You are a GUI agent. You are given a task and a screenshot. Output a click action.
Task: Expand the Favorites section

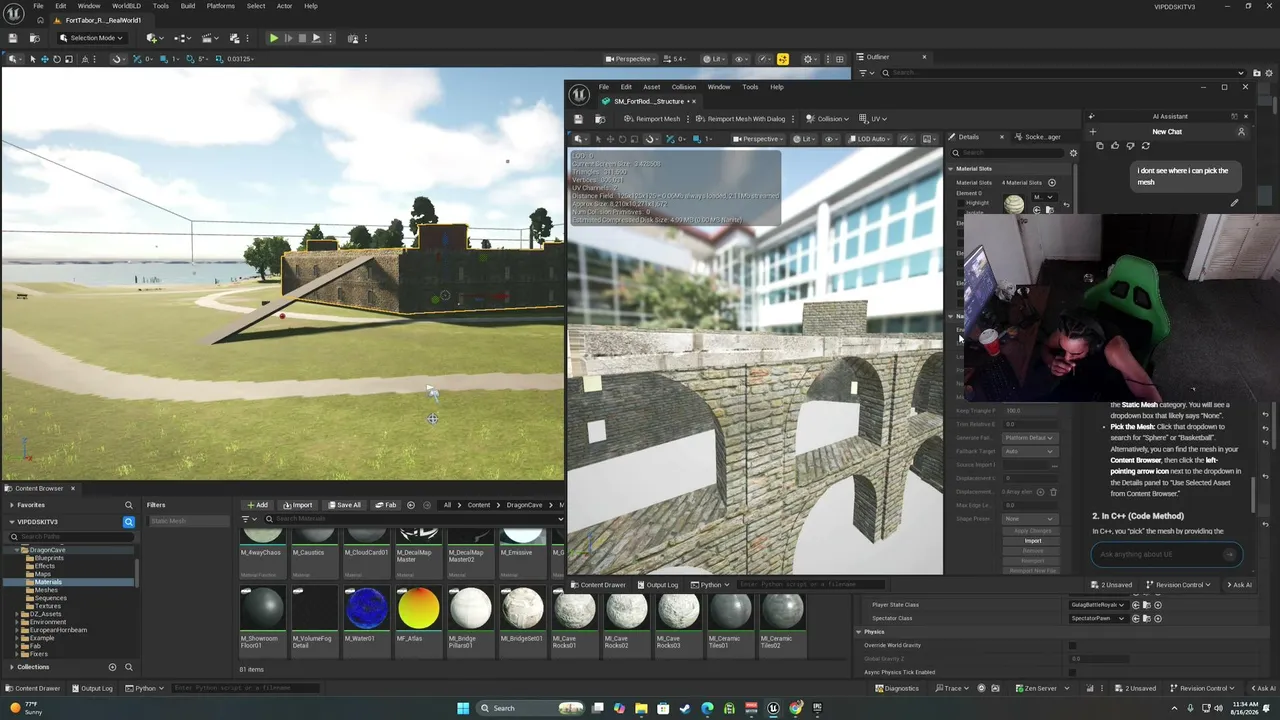click(x=11, y=505)
